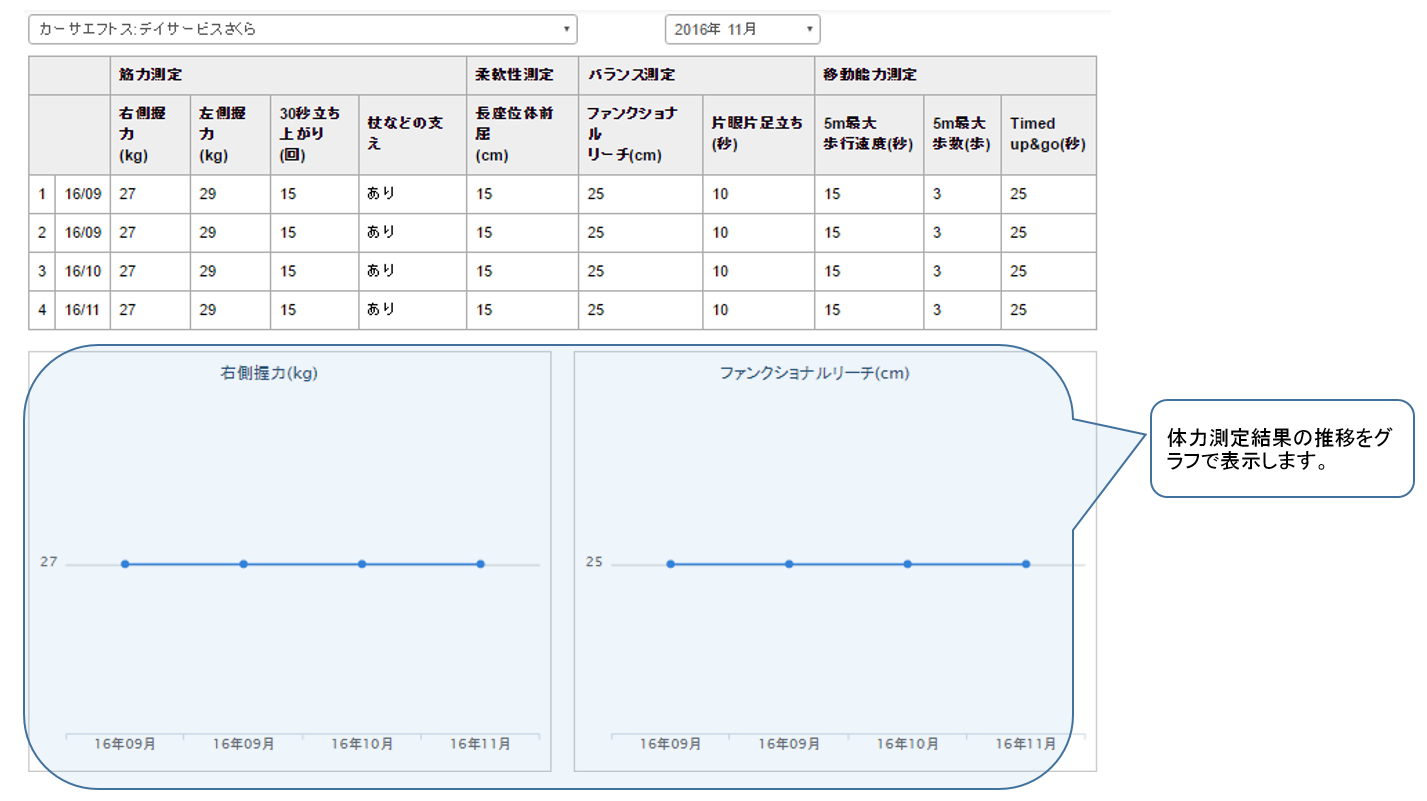The height and width of the screenshot is (801, 1427).
Task: Click the 16/10 date cell in row 3
Action: click(x=83, y=271)
